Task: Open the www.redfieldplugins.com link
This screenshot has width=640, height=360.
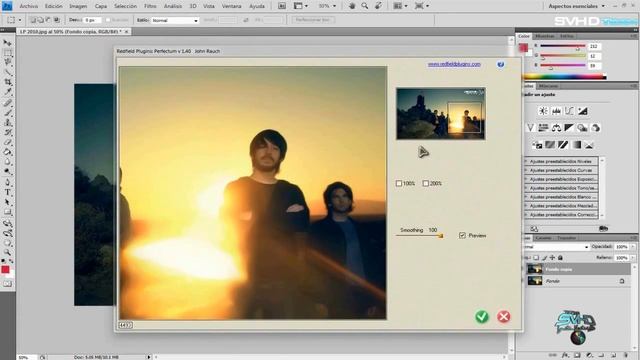Action: coord(454,64)
